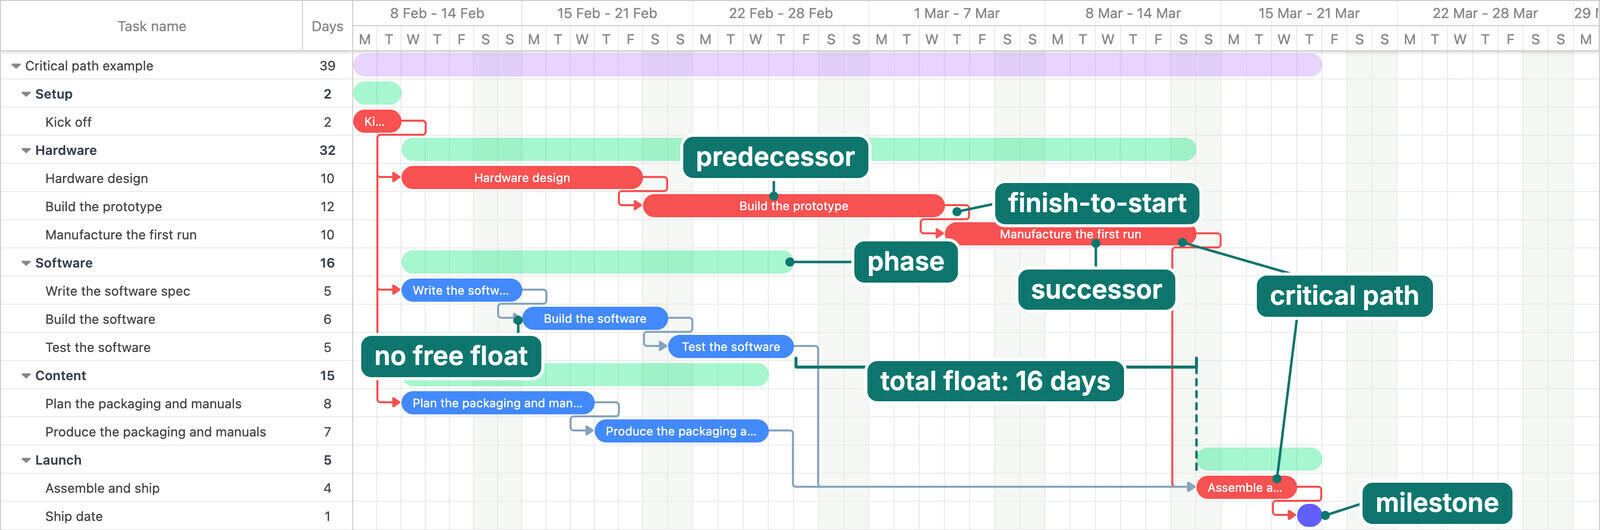Select Build the software in task list
The height and width of the screenshot is (530, 1600).
tap(100, 319)
